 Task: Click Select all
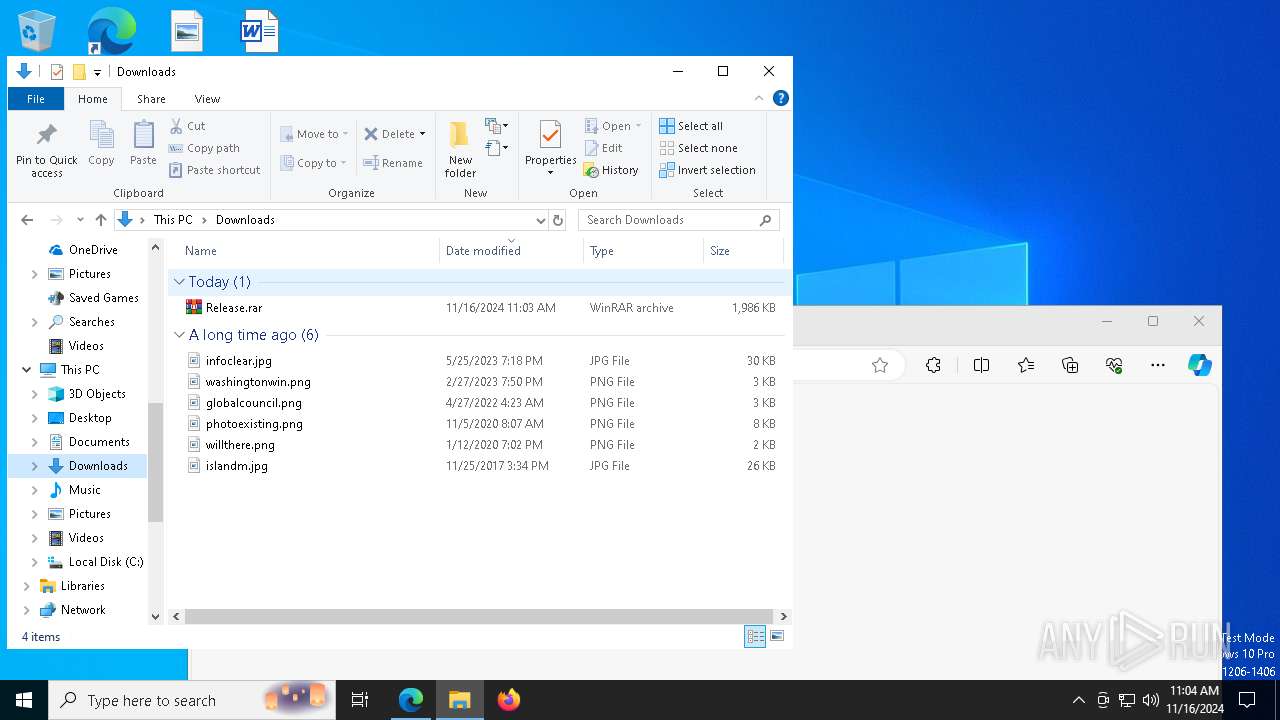coord(691,126)
